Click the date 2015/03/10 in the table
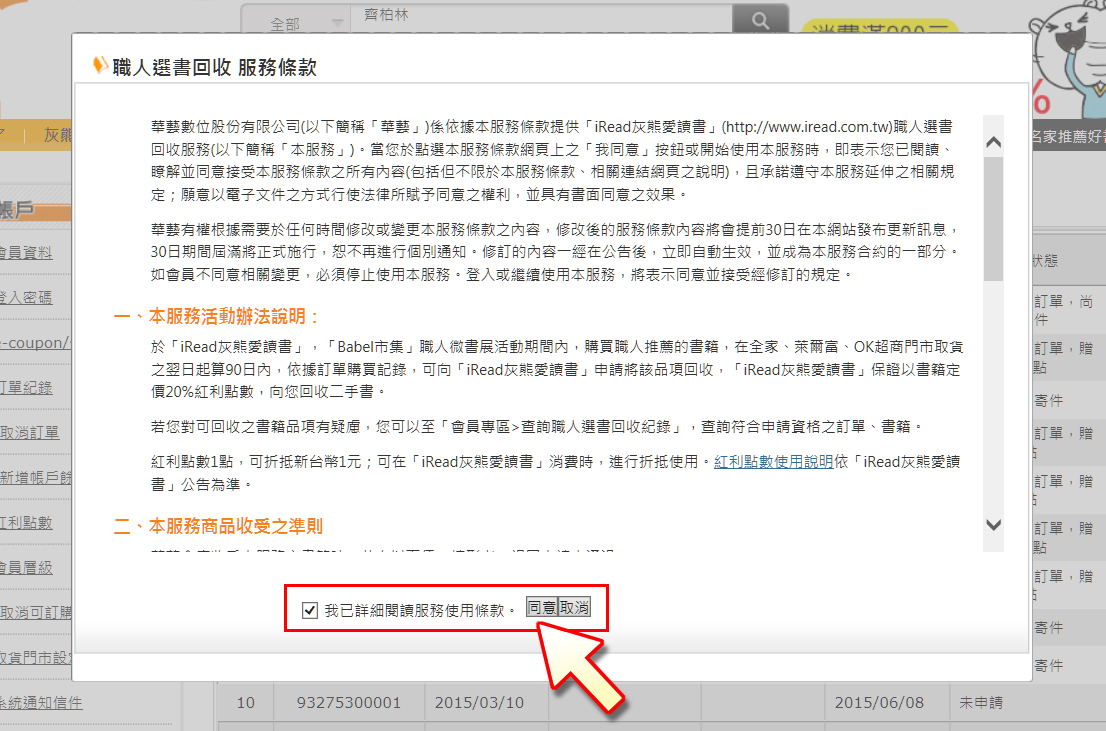 480,703
